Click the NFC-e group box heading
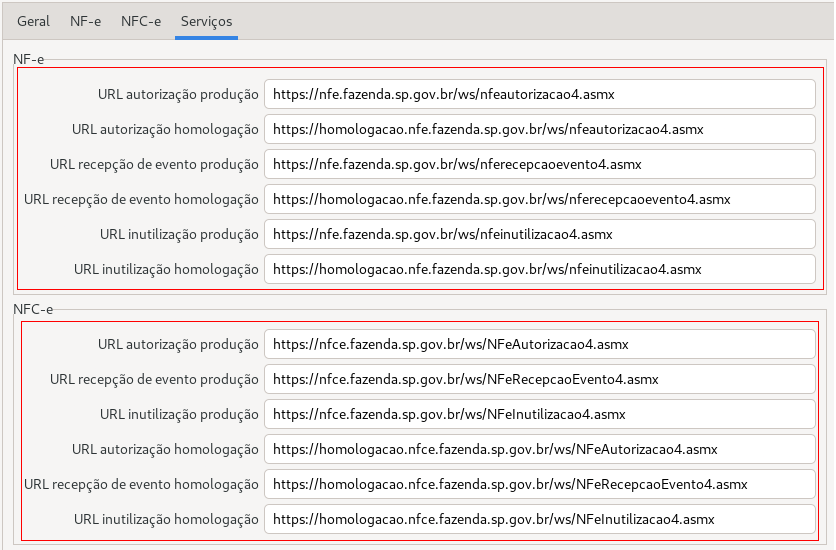 [33, 309]
